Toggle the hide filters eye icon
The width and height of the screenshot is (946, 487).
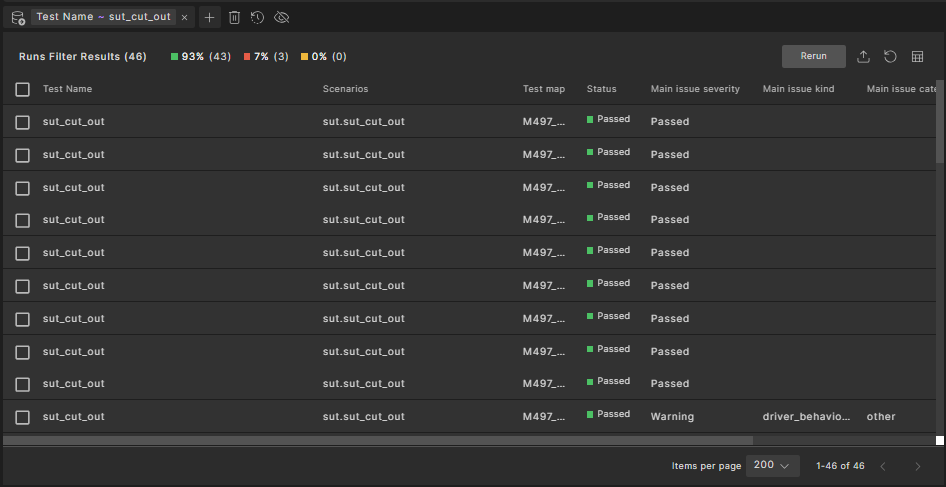click(281, 18)
